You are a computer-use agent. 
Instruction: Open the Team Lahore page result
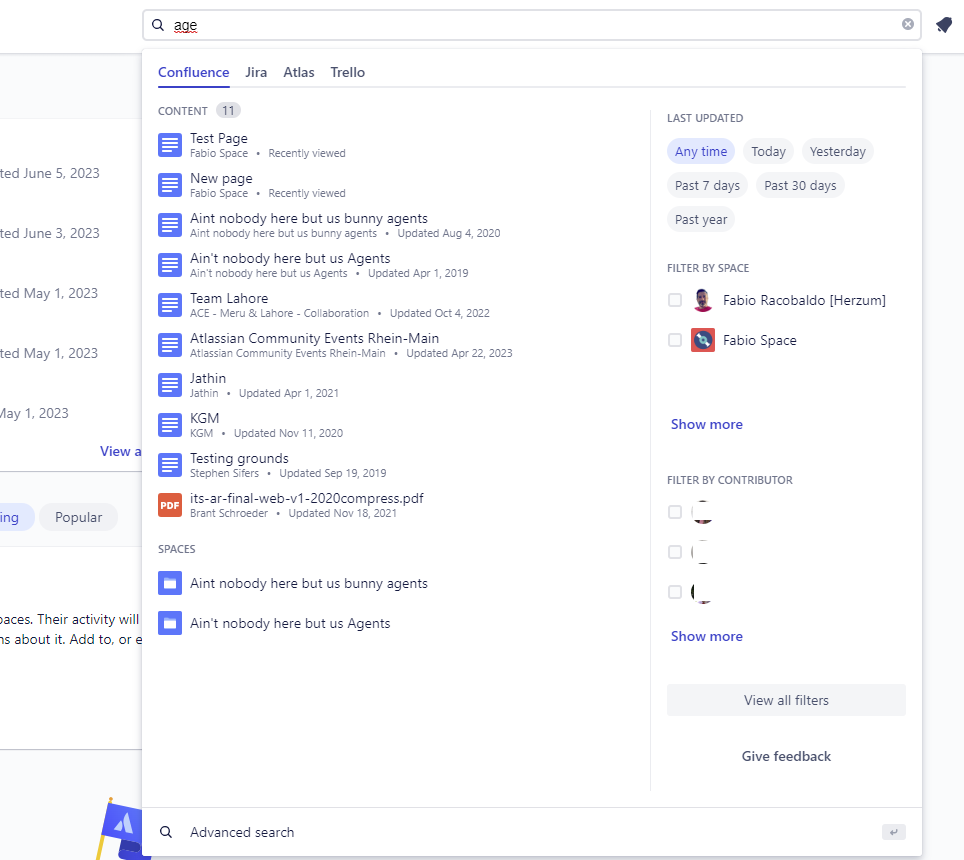click(x=397, y=305)
